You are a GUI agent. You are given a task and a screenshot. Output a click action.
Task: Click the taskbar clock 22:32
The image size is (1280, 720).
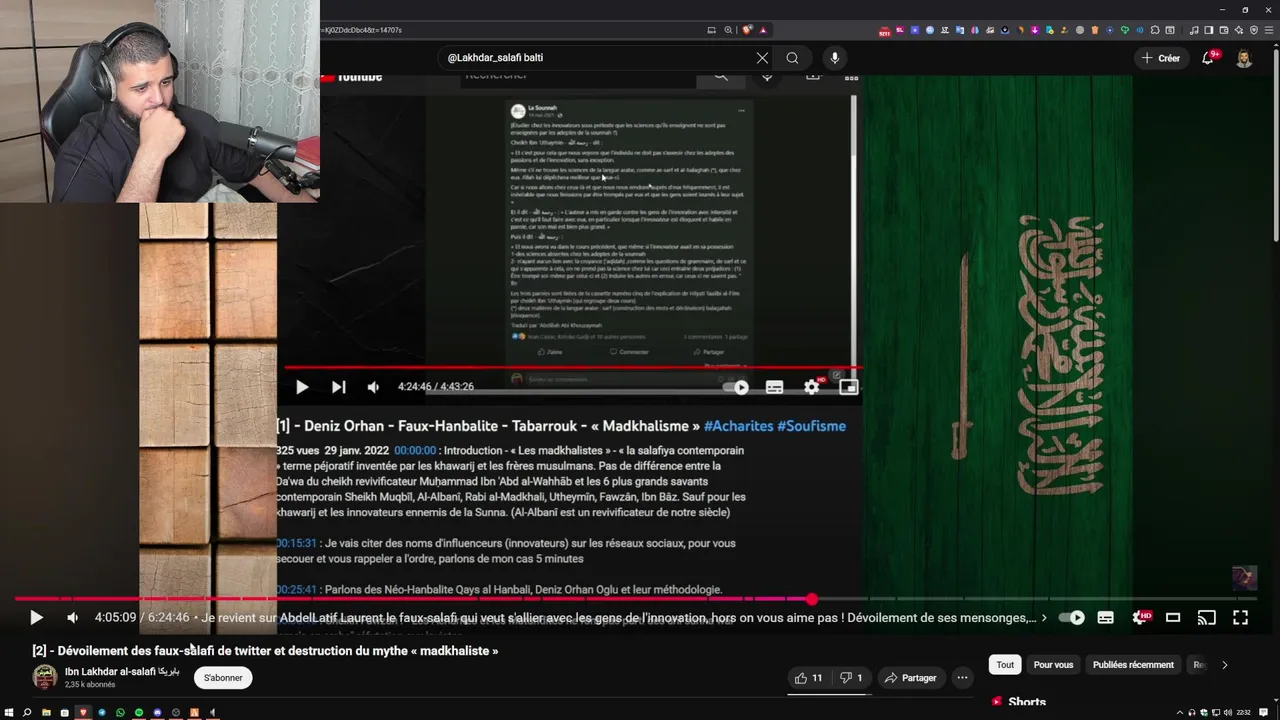pyautogui.click(x=1243, y=712)
